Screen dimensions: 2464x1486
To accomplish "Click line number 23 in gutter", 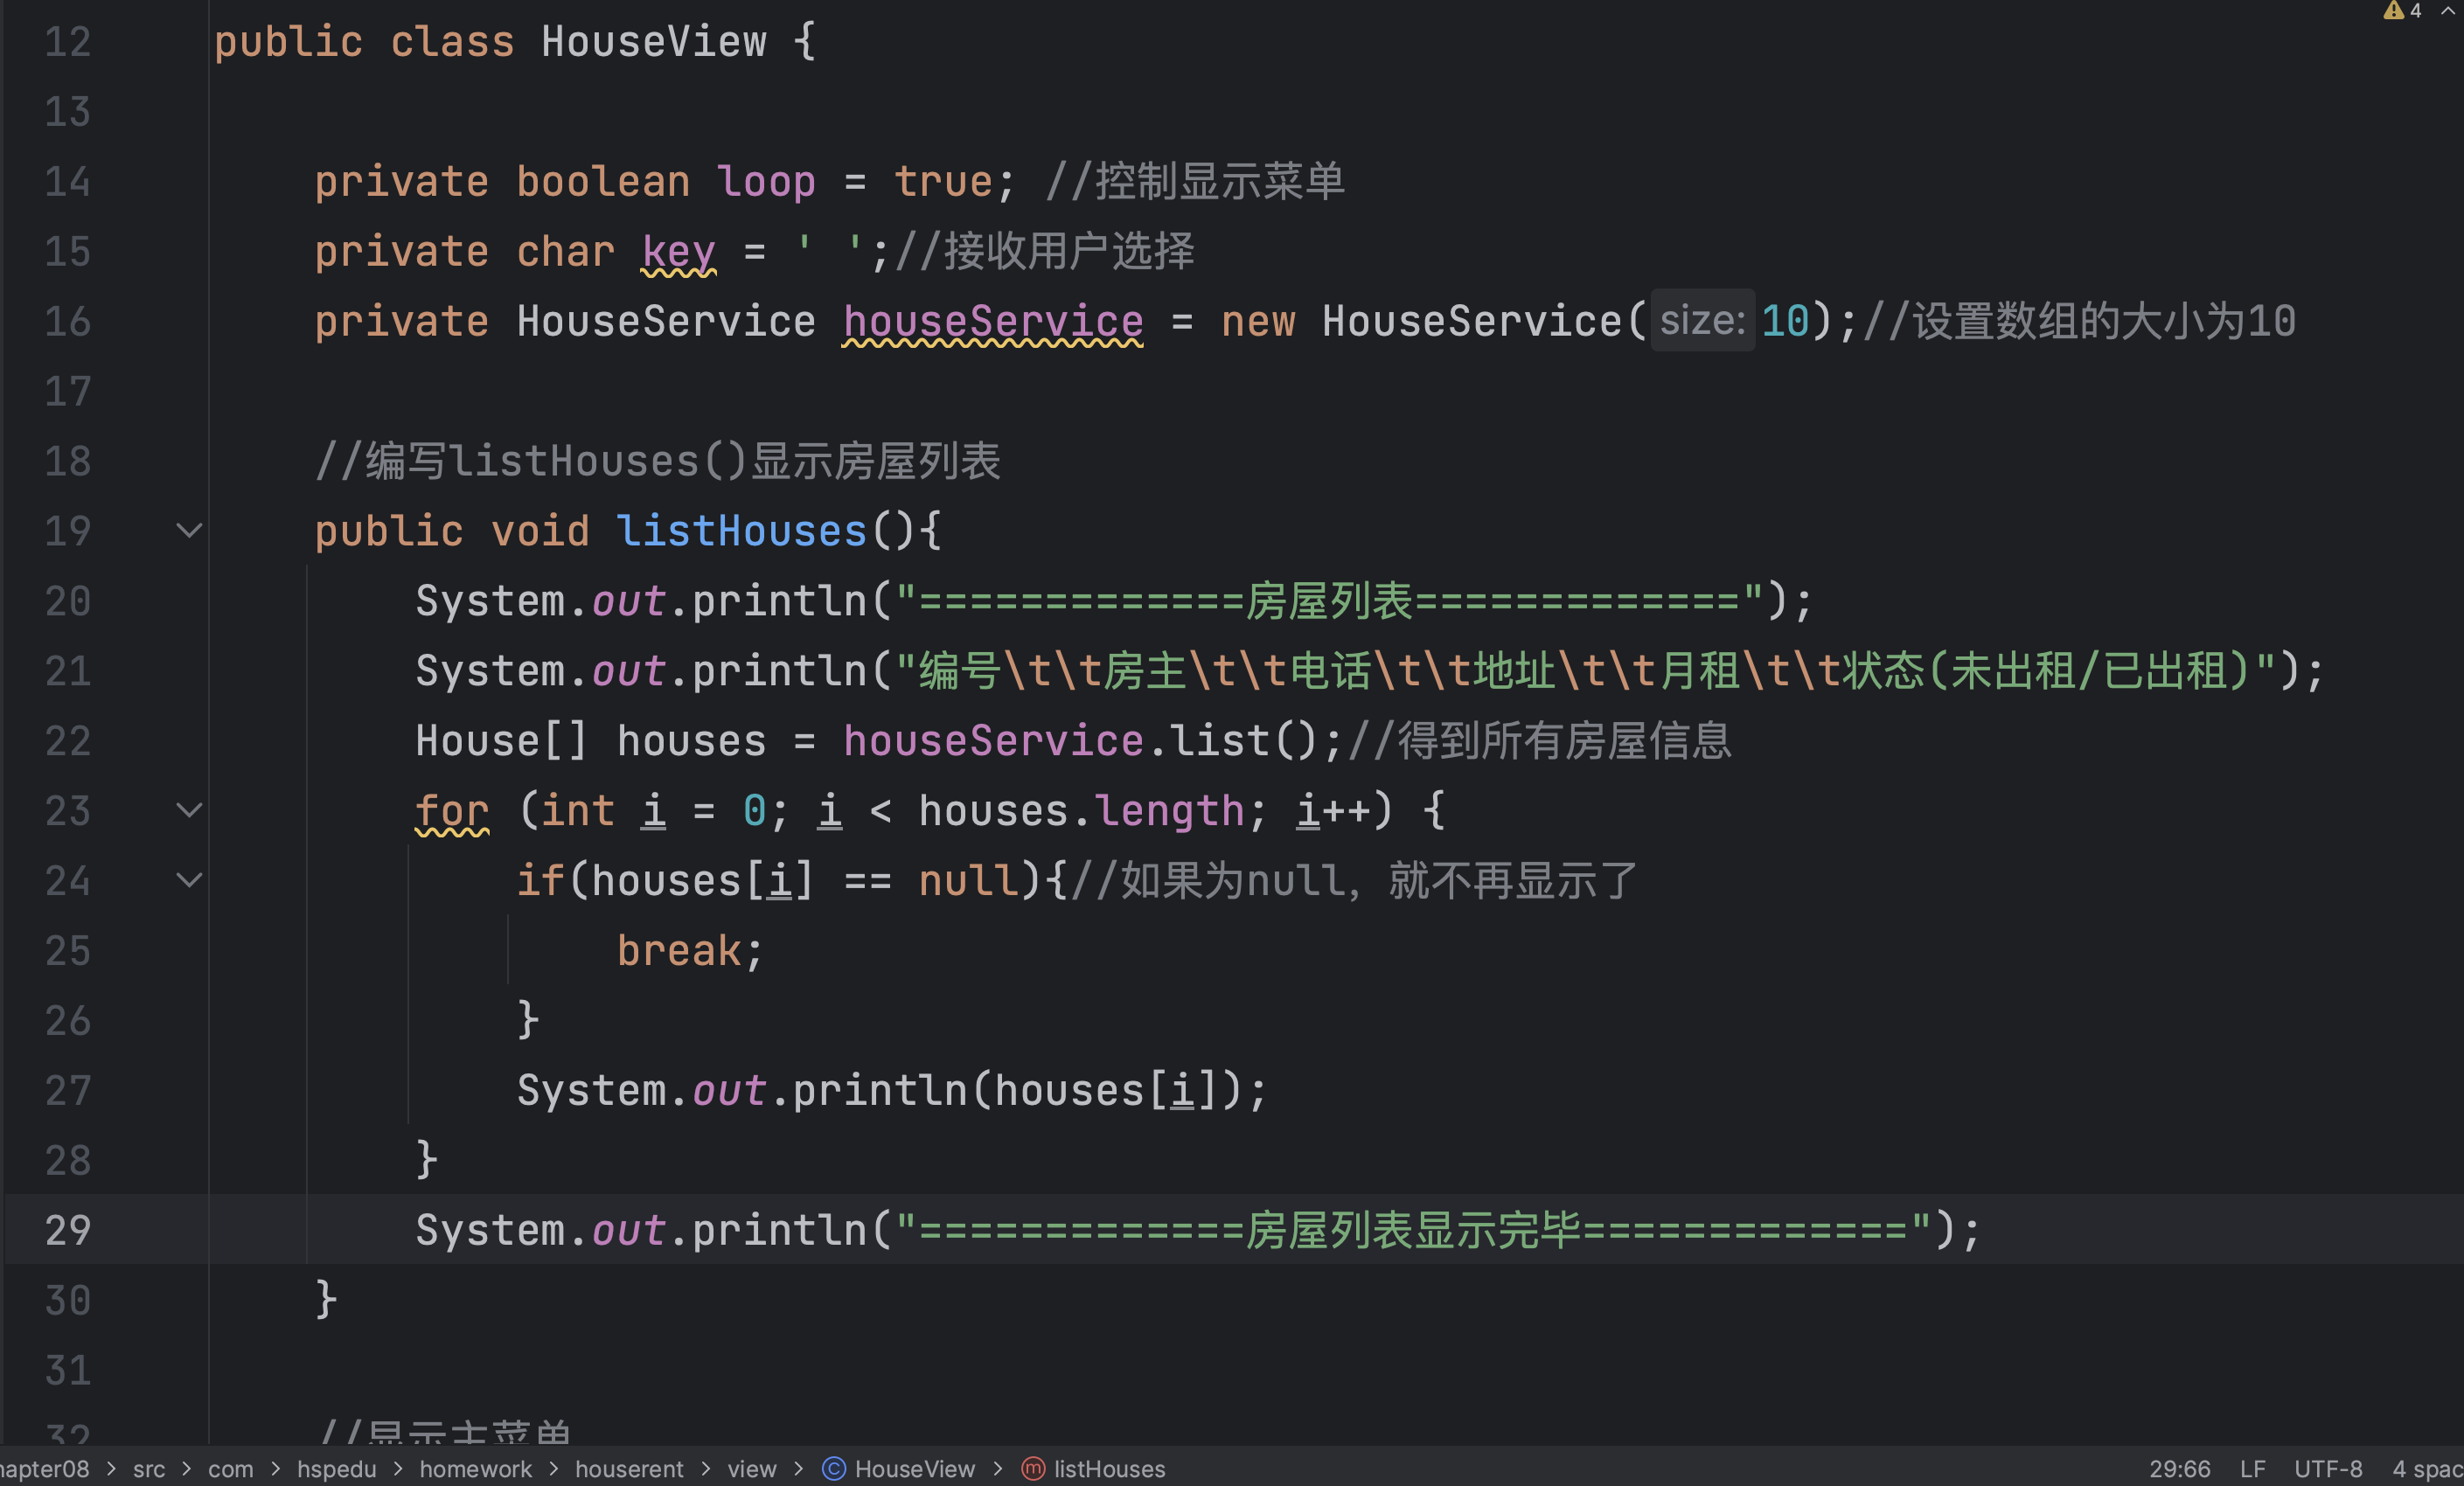I will pos(68,810).
